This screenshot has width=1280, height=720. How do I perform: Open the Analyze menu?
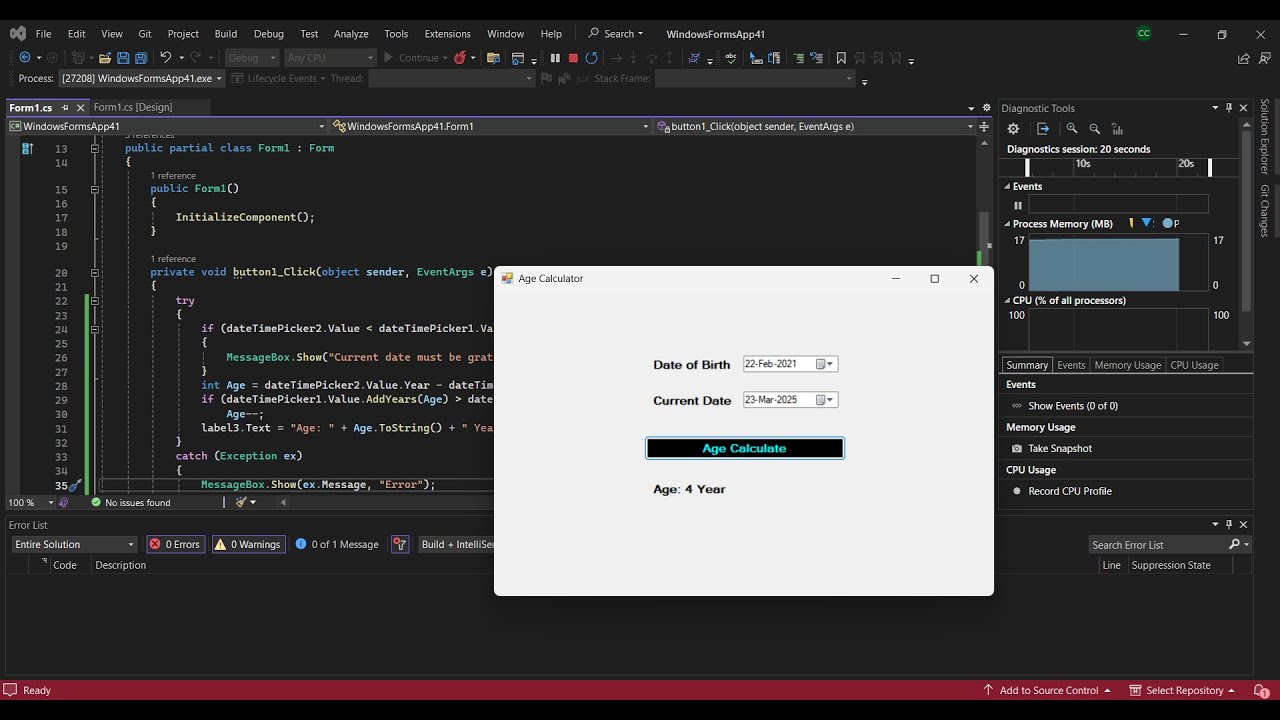pyautogui.click(x=351, y=33)
